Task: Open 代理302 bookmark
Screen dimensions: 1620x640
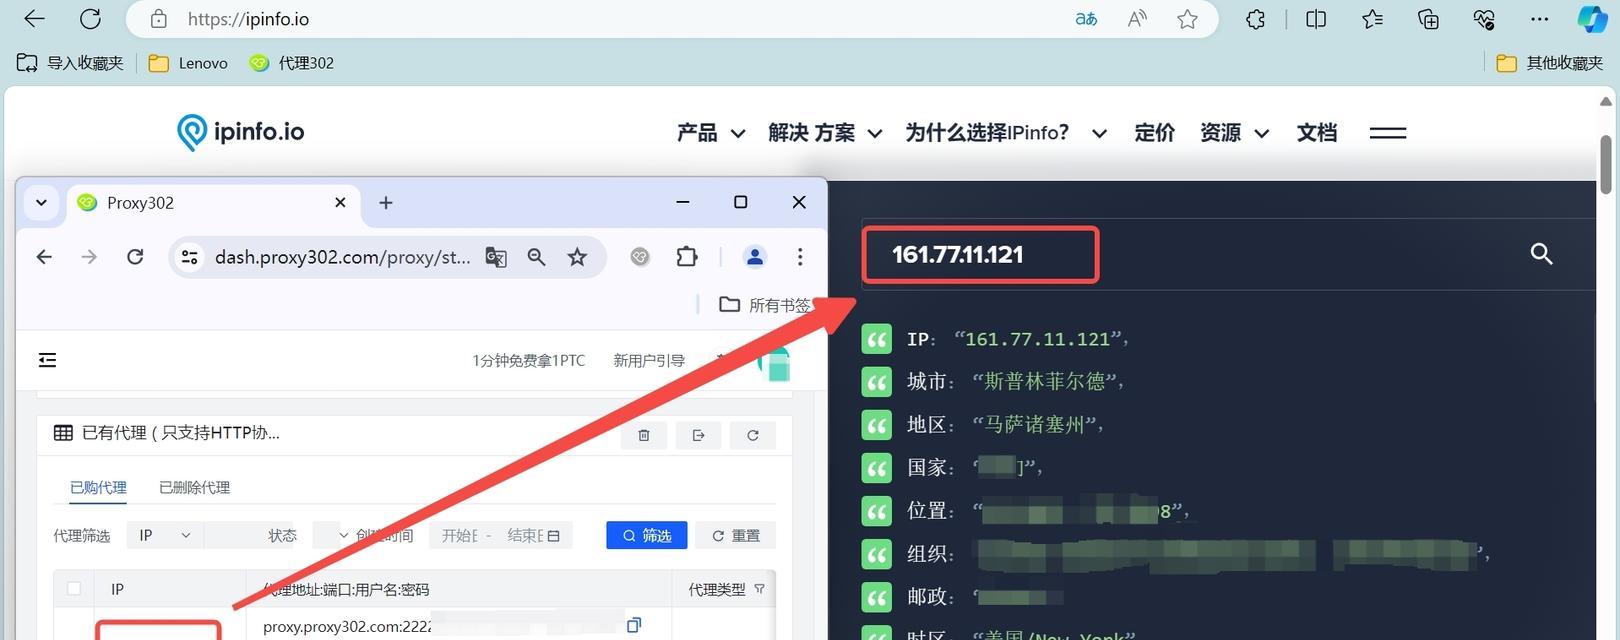Action: [x=291, y=63]
